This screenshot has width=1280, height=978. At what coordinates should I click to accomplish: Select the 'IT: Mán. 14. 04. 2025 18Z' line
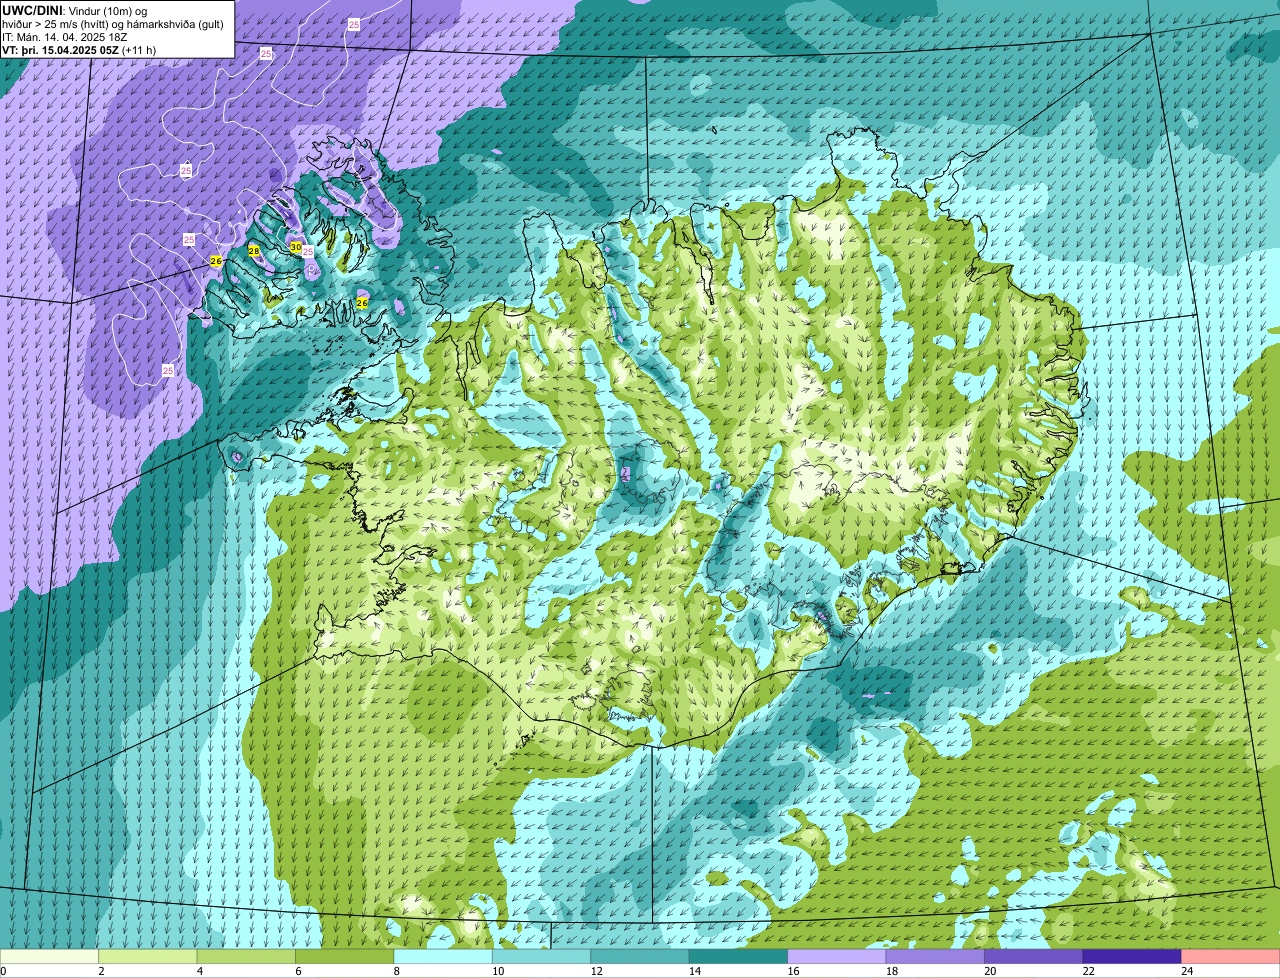pos(65,37)
